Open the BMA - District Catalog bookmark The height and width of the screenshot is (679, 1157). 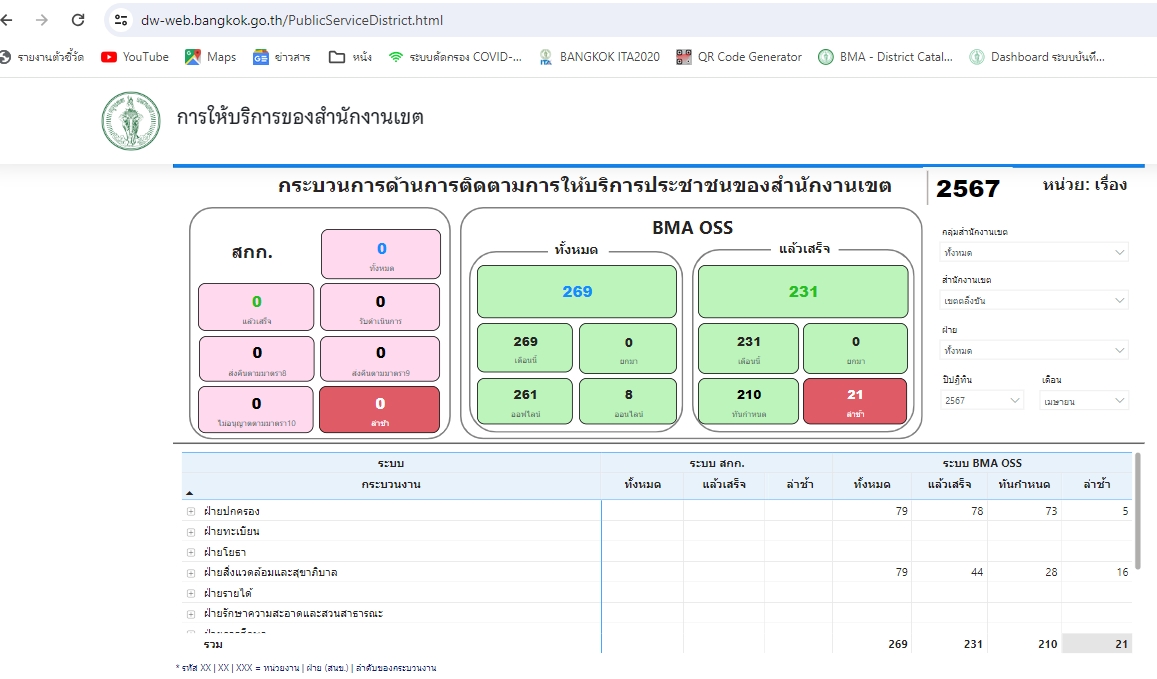[x=886, y=57]
